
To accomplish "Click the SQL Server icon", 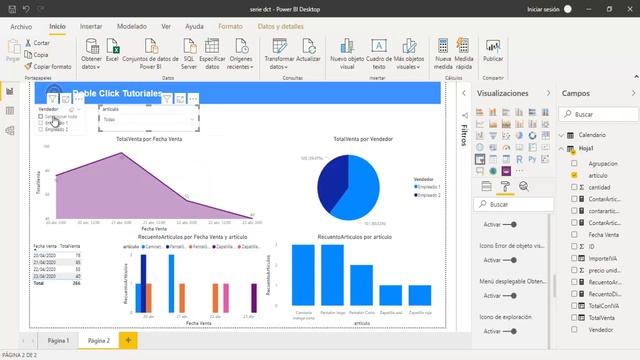I will [x=189, y=53].
